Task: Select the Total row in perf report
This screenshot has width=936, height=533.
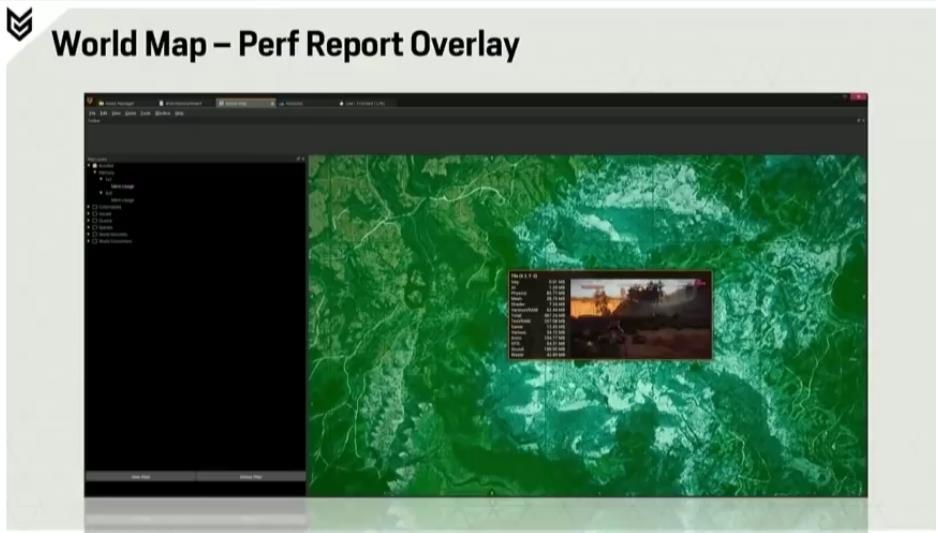Action: (x=538, y=315)
